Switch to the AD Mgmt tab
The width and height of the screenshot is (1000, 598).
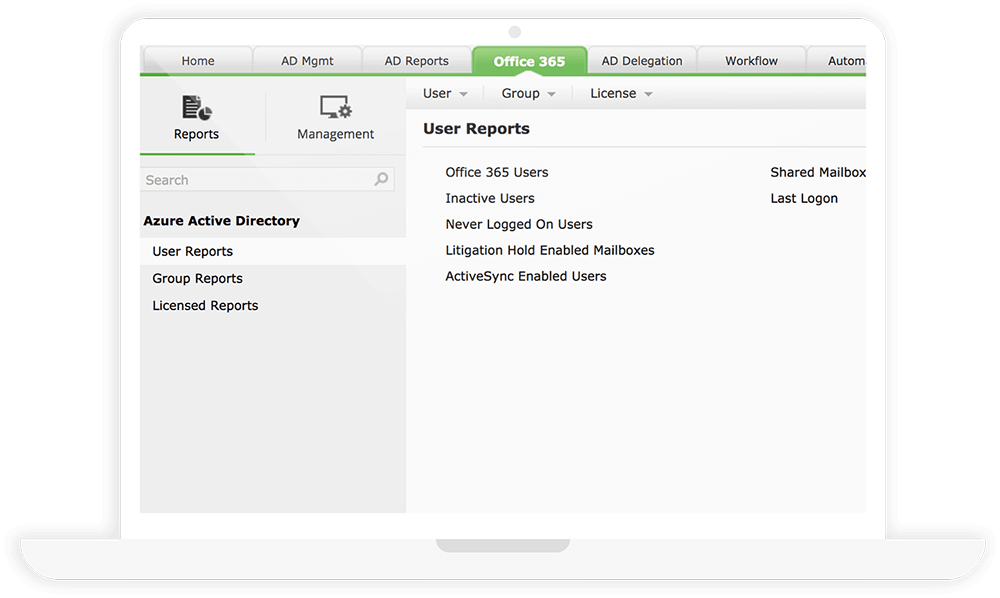pyautogui.click(x=307, y=61)
